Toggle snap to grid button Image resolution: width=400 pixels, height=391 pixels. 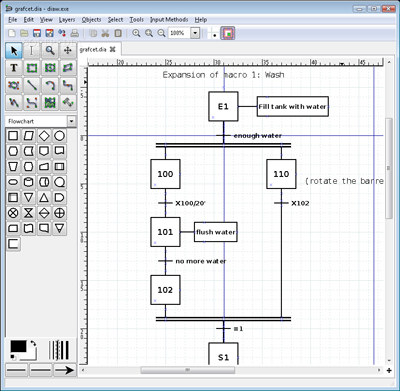pyautogui.click(x=213, y=33)
